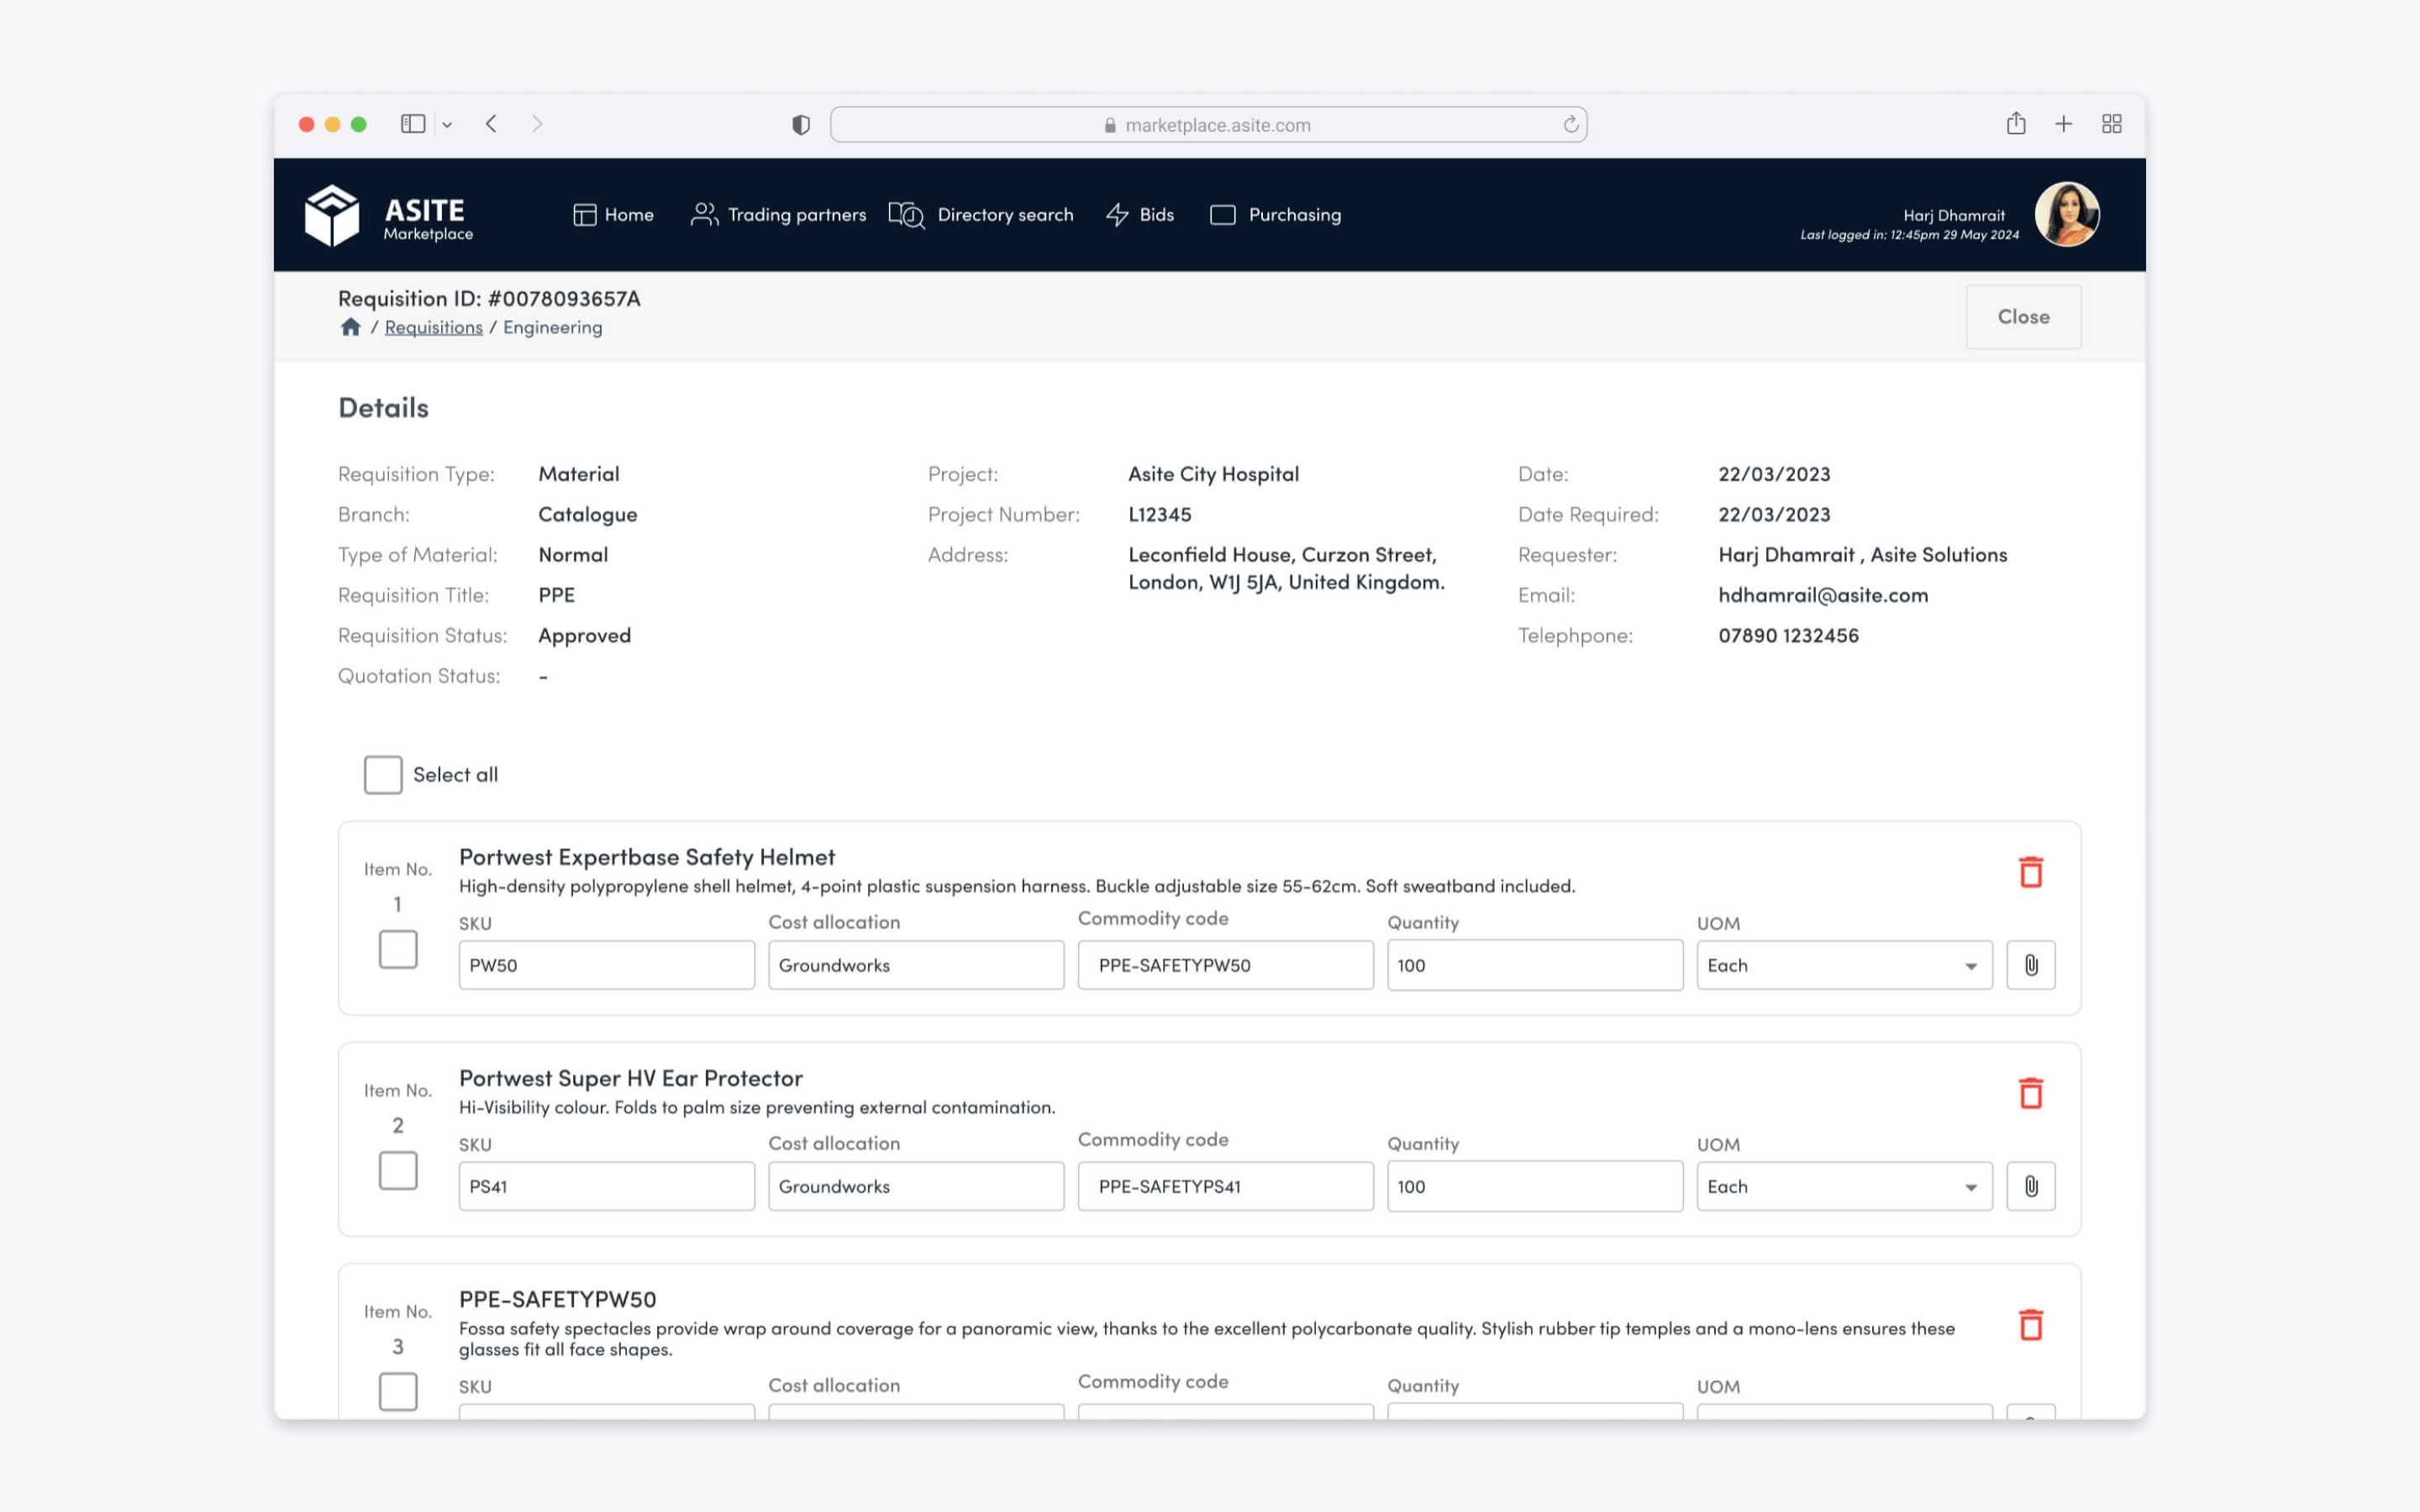Image resolution: width=2420 pixels, height=1512 pixels.
Task: Click Commodity code field PPE-SAFETYPW50
Action: pyautogui.click(x=1226, y=965)
